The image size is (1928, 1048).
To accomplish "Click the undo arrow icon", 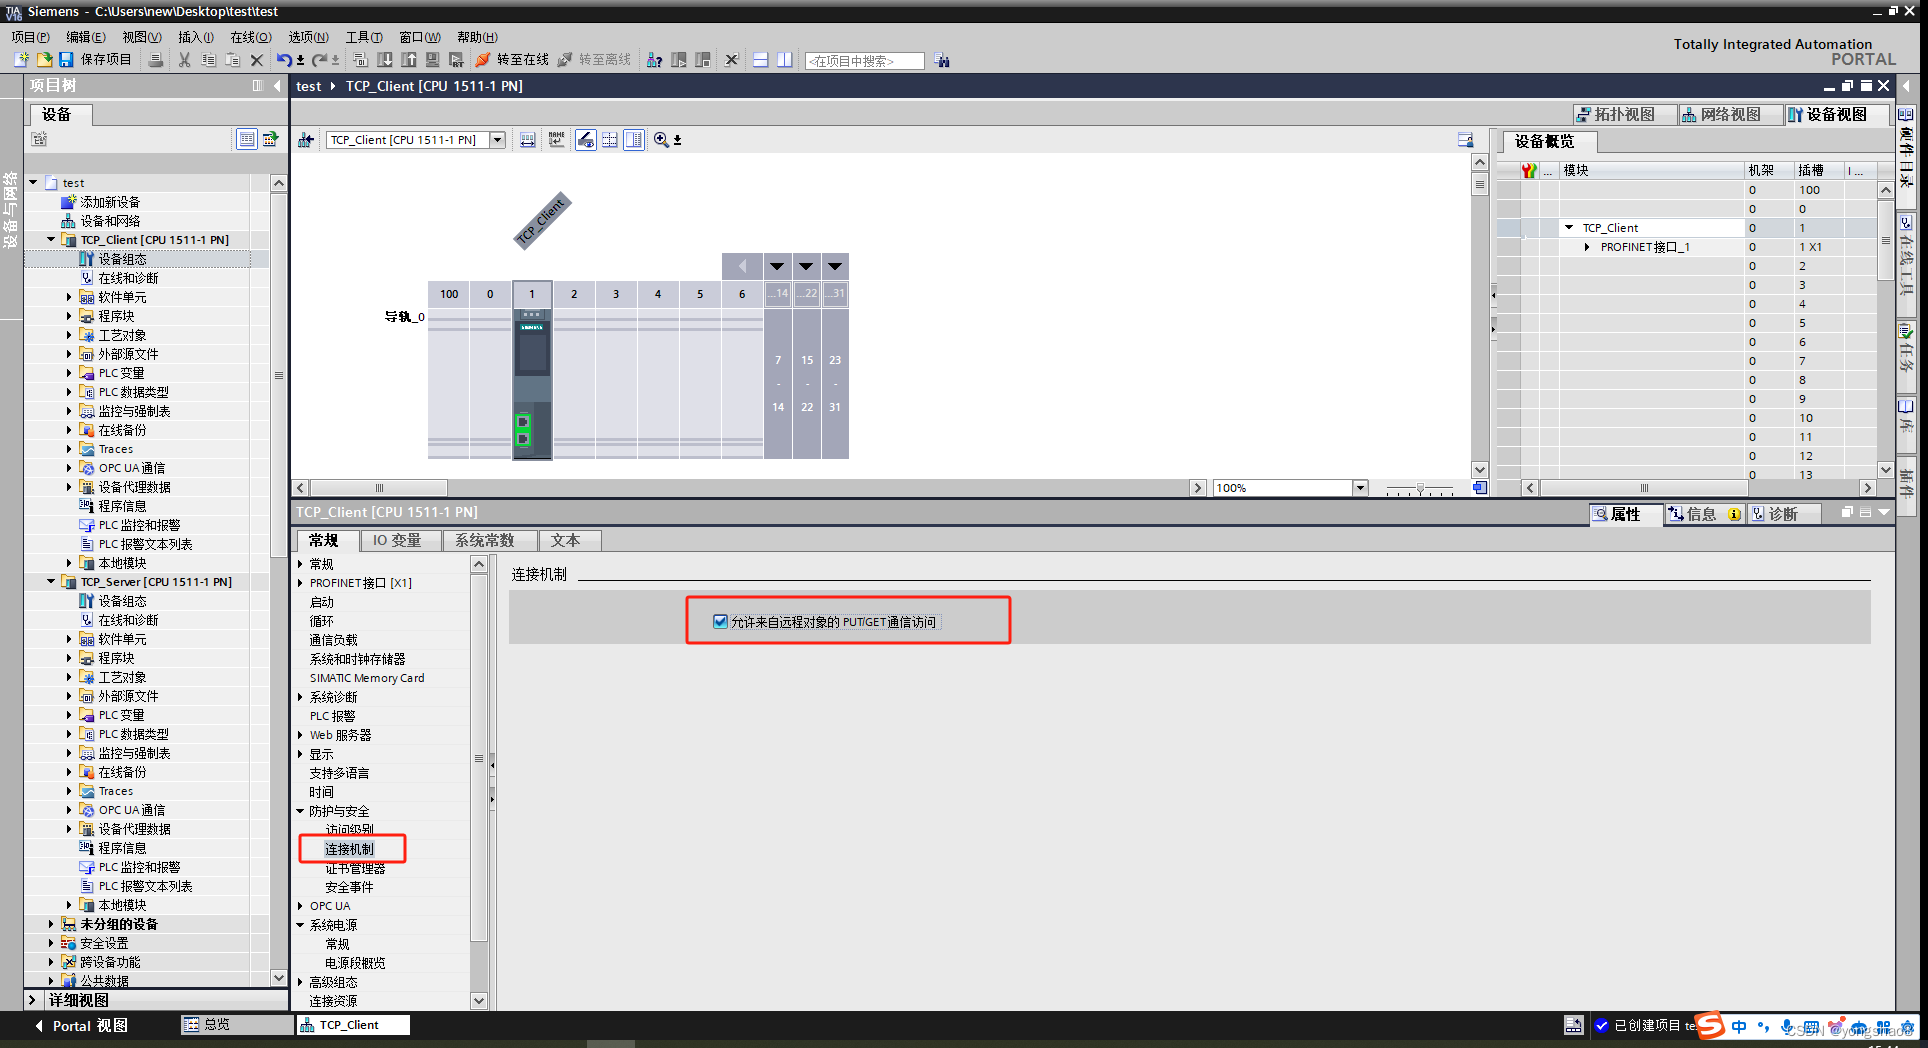I will tap(284, 60).
